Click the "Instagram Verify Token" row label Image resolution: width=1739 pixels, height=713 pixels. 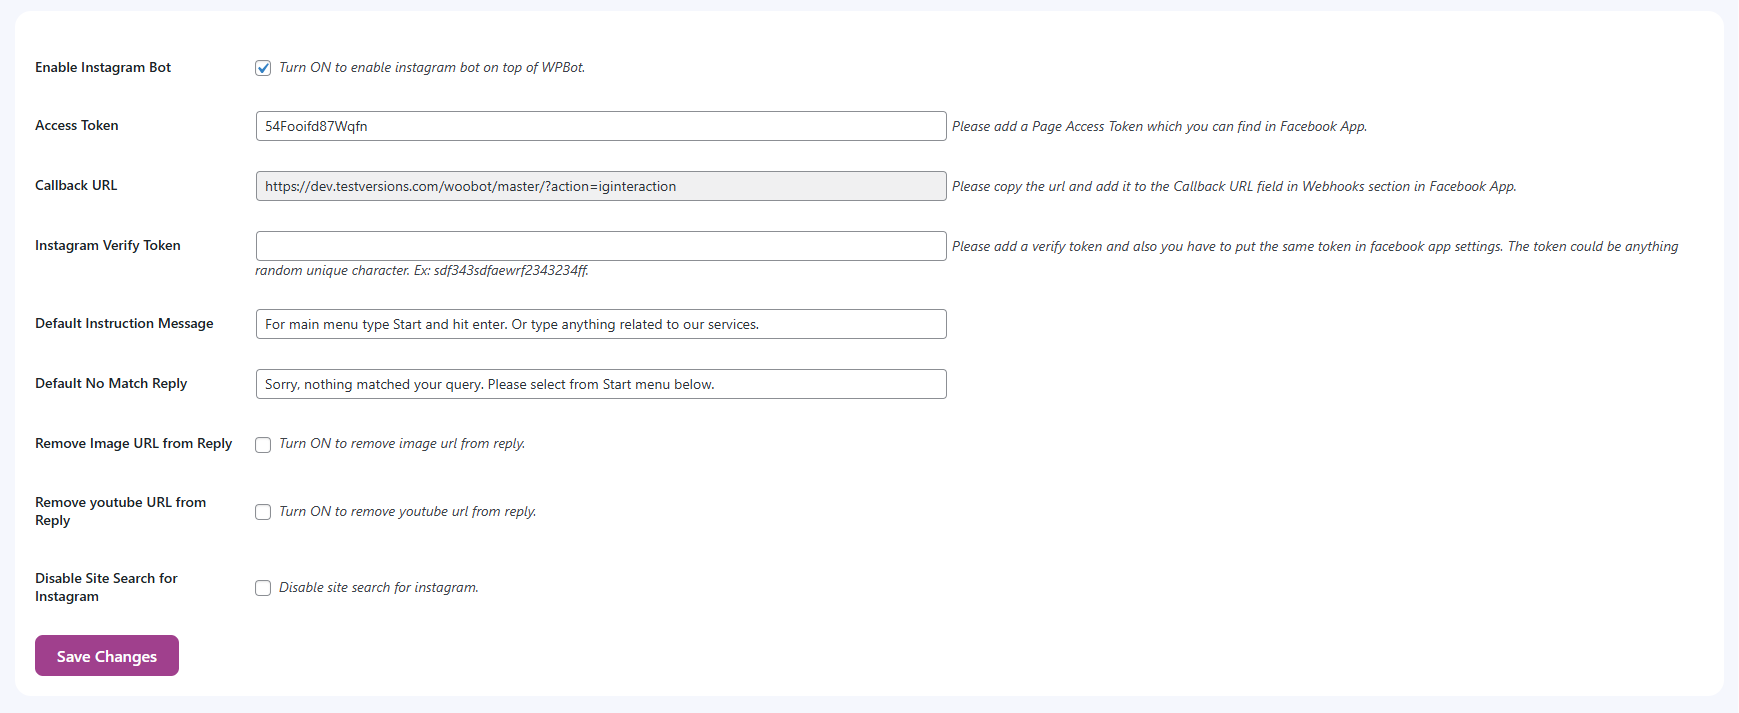pos(108,245)
